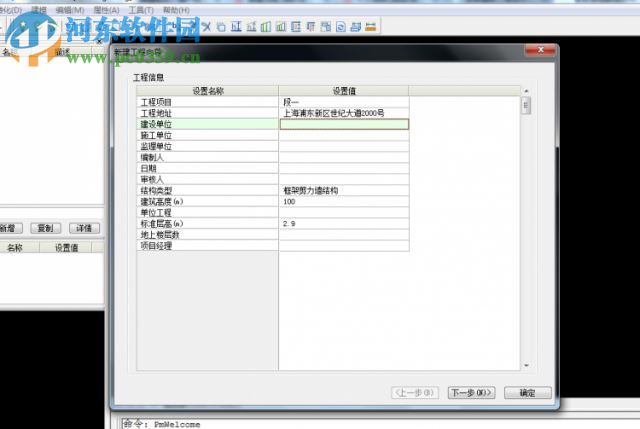Click the copy icon right of the delete X
This screenshot has width=640, height=429.
[x=221, y=27]
